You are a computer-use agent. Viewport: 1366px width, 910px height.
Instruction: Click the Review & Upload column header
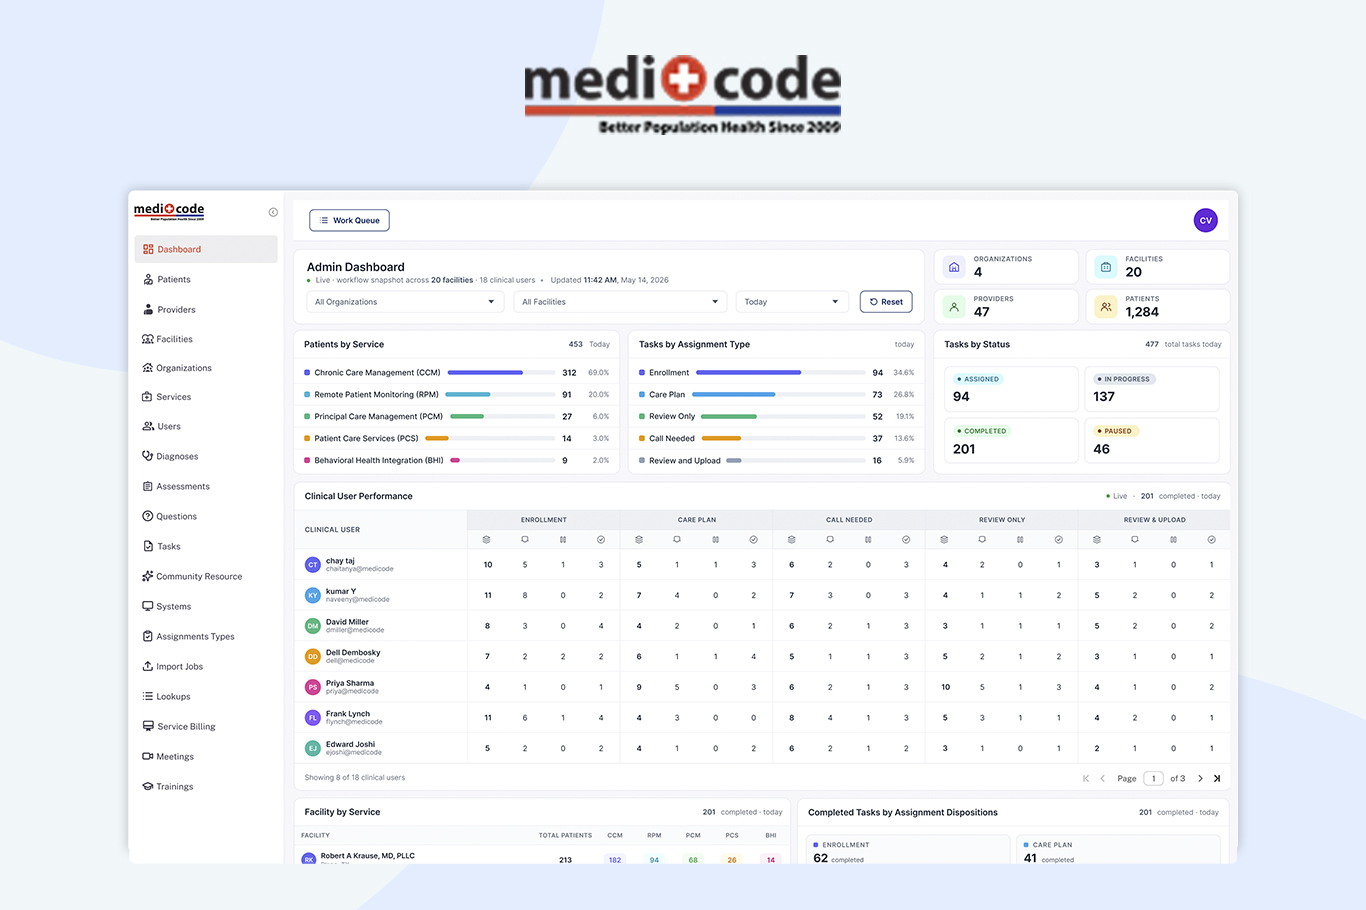1155,520
